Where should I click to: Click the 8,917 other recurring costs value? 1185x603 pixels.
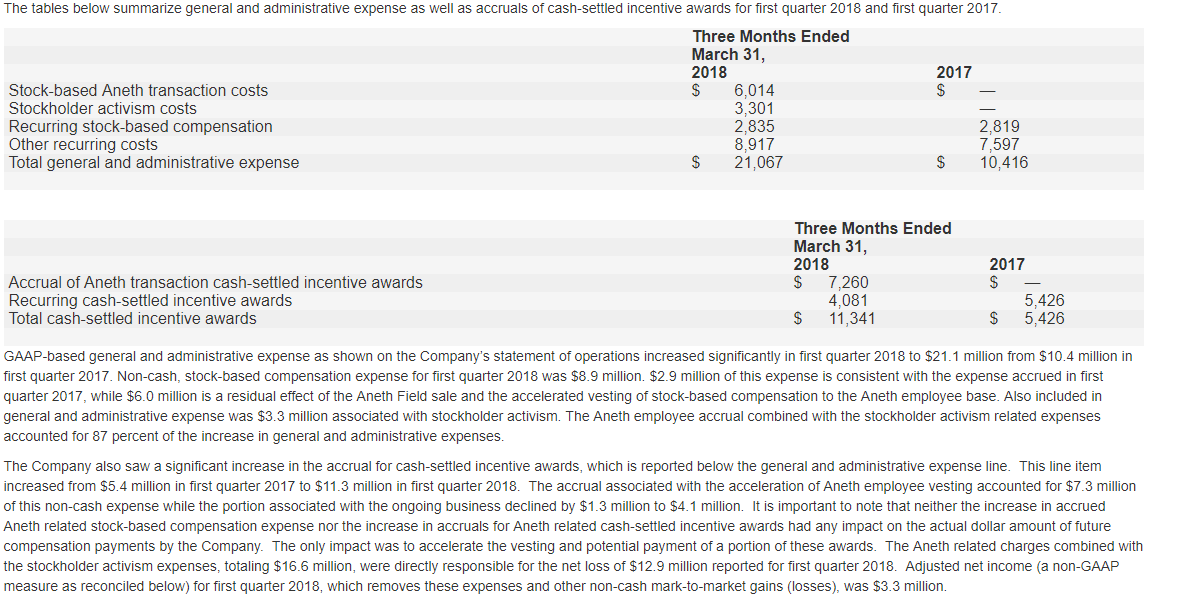754,145
